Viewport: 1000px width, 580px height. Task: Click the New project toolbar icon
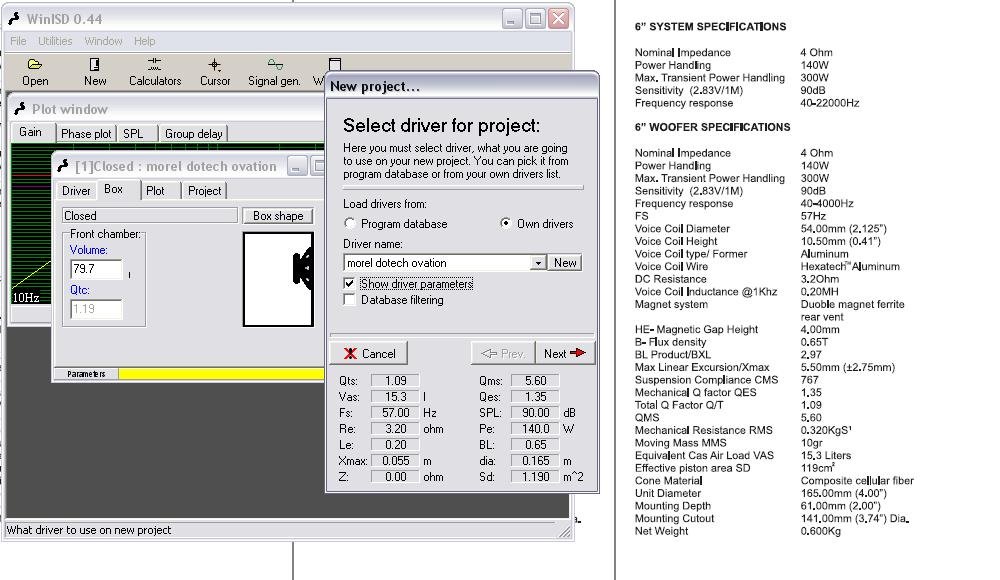point(94,64)
